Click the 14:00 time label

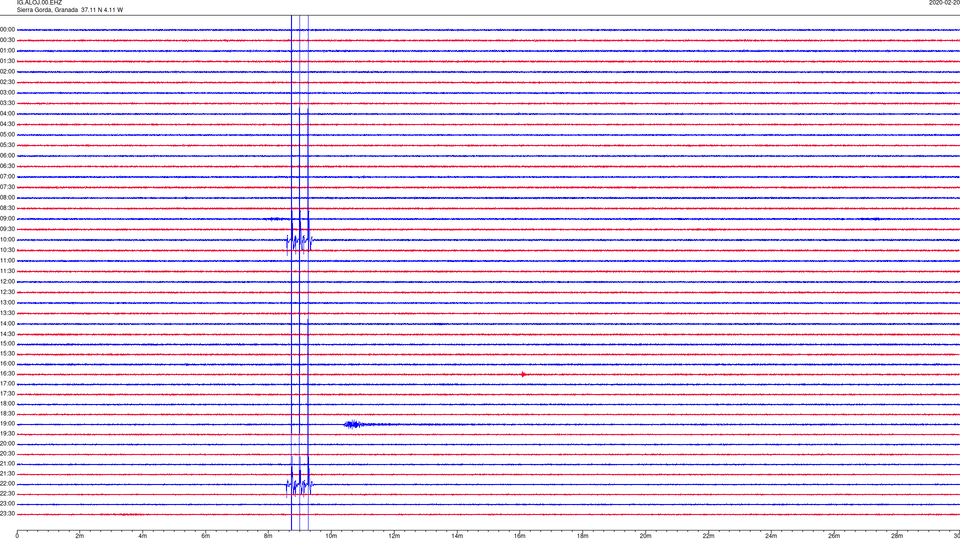tap(7, 323)
